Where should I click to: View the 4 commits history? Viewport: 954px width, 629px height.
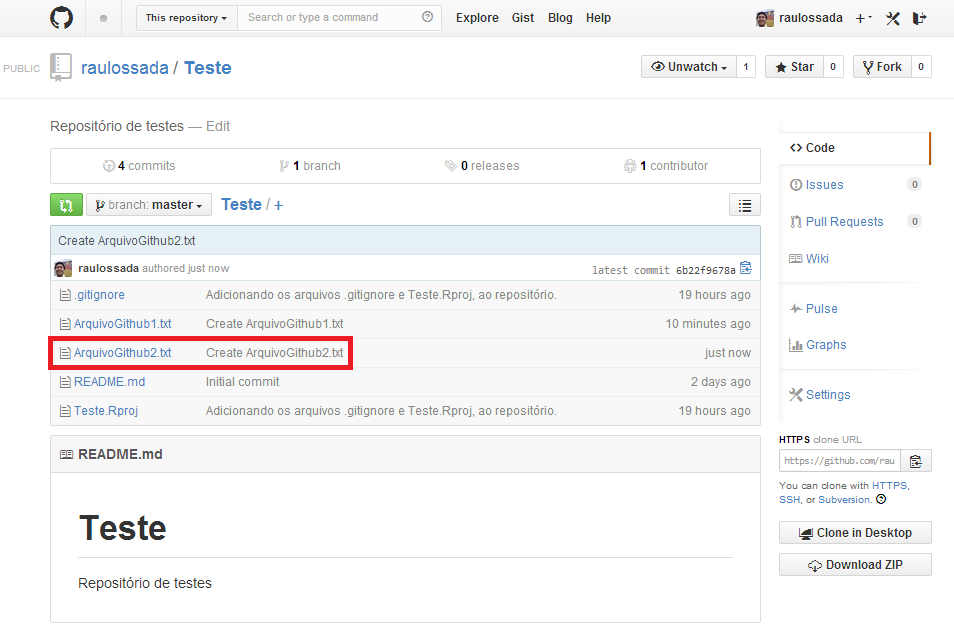139,165
